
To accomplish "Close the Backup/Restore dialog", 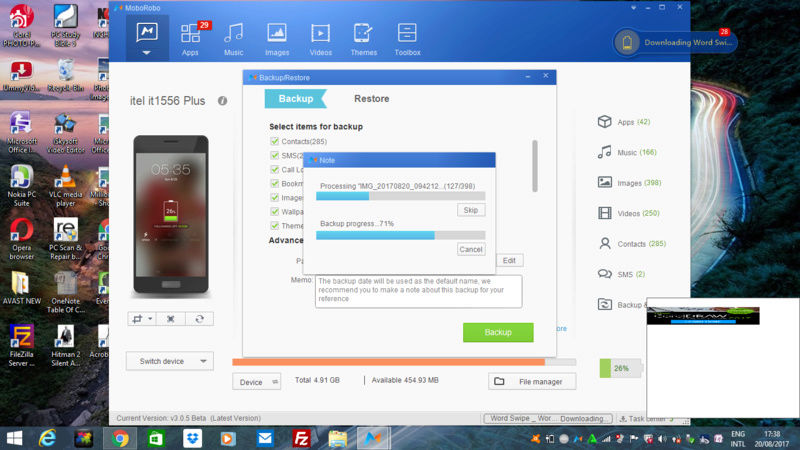I will click(x=546, y=76).
